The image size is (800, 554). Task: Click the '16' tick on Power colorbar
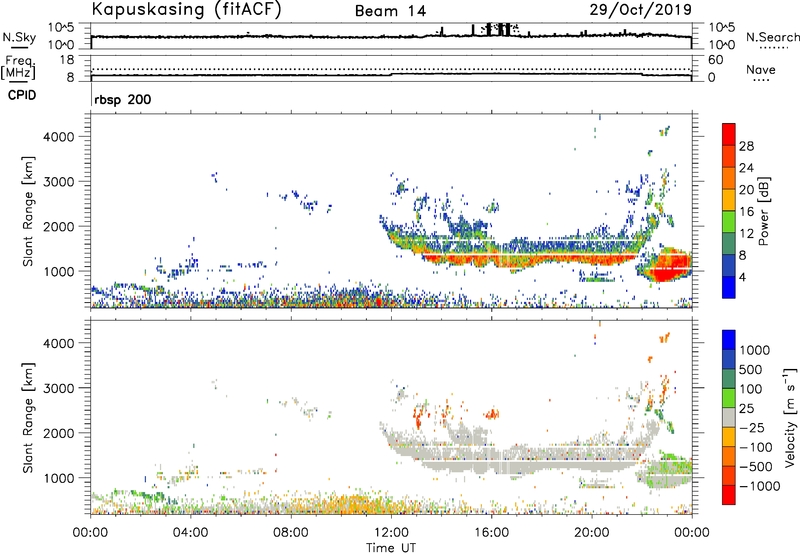(746, 212)
